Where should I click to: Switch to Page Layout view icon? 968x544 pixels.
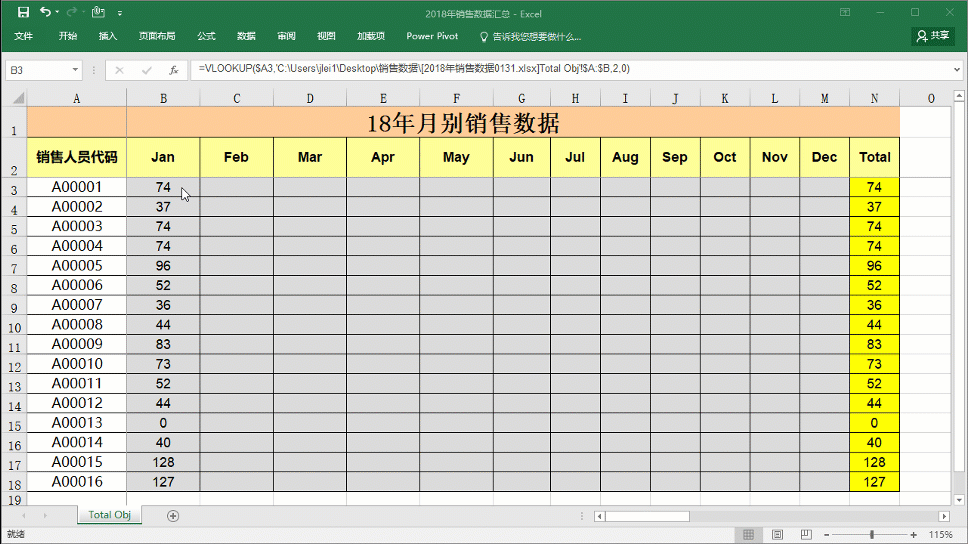777,535
